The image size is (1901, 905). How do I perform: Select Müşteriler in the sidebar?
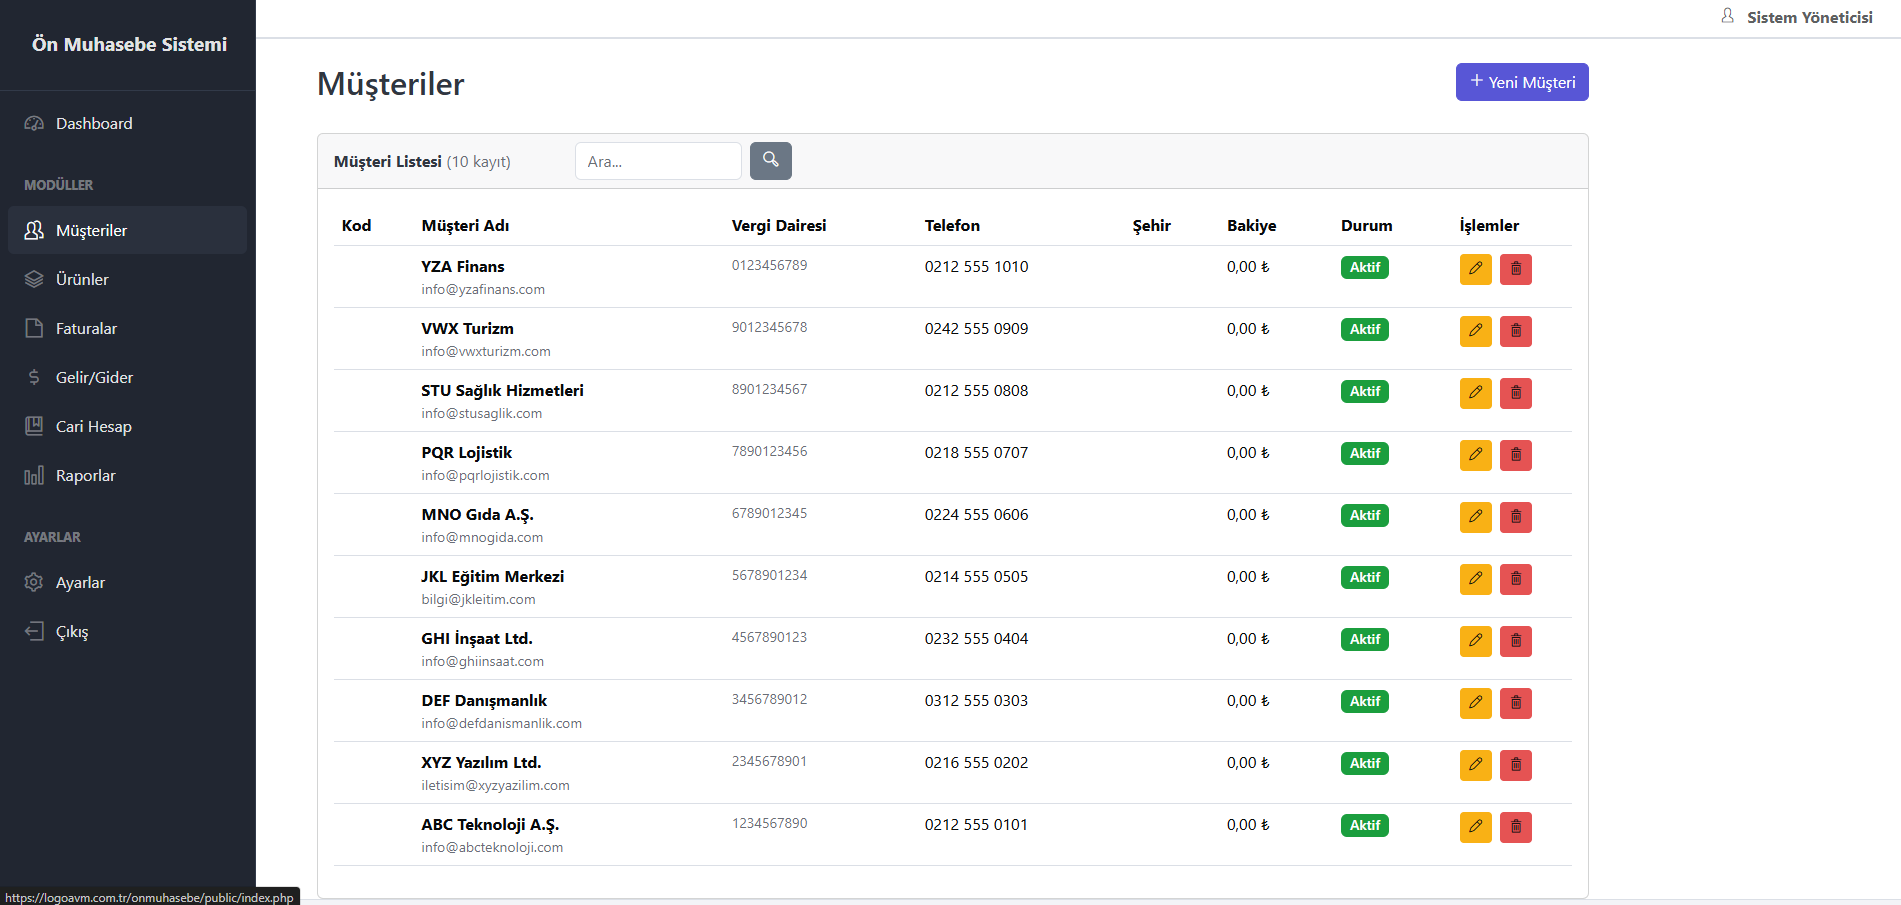point(128,230)
